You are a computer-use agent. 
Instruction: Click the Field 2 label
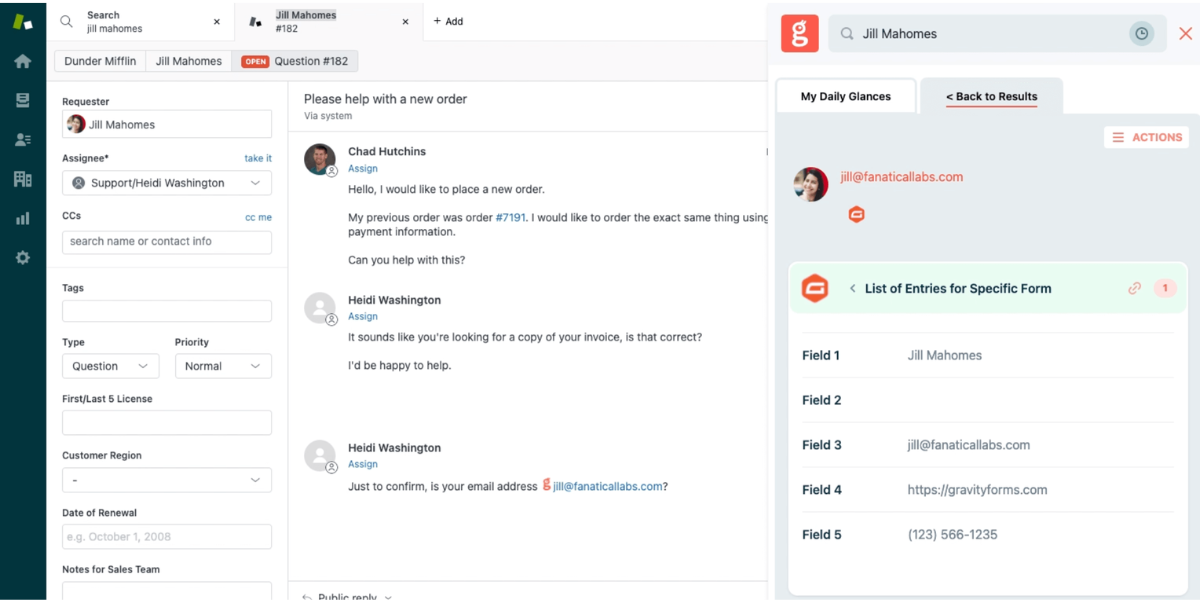point(822,400)
